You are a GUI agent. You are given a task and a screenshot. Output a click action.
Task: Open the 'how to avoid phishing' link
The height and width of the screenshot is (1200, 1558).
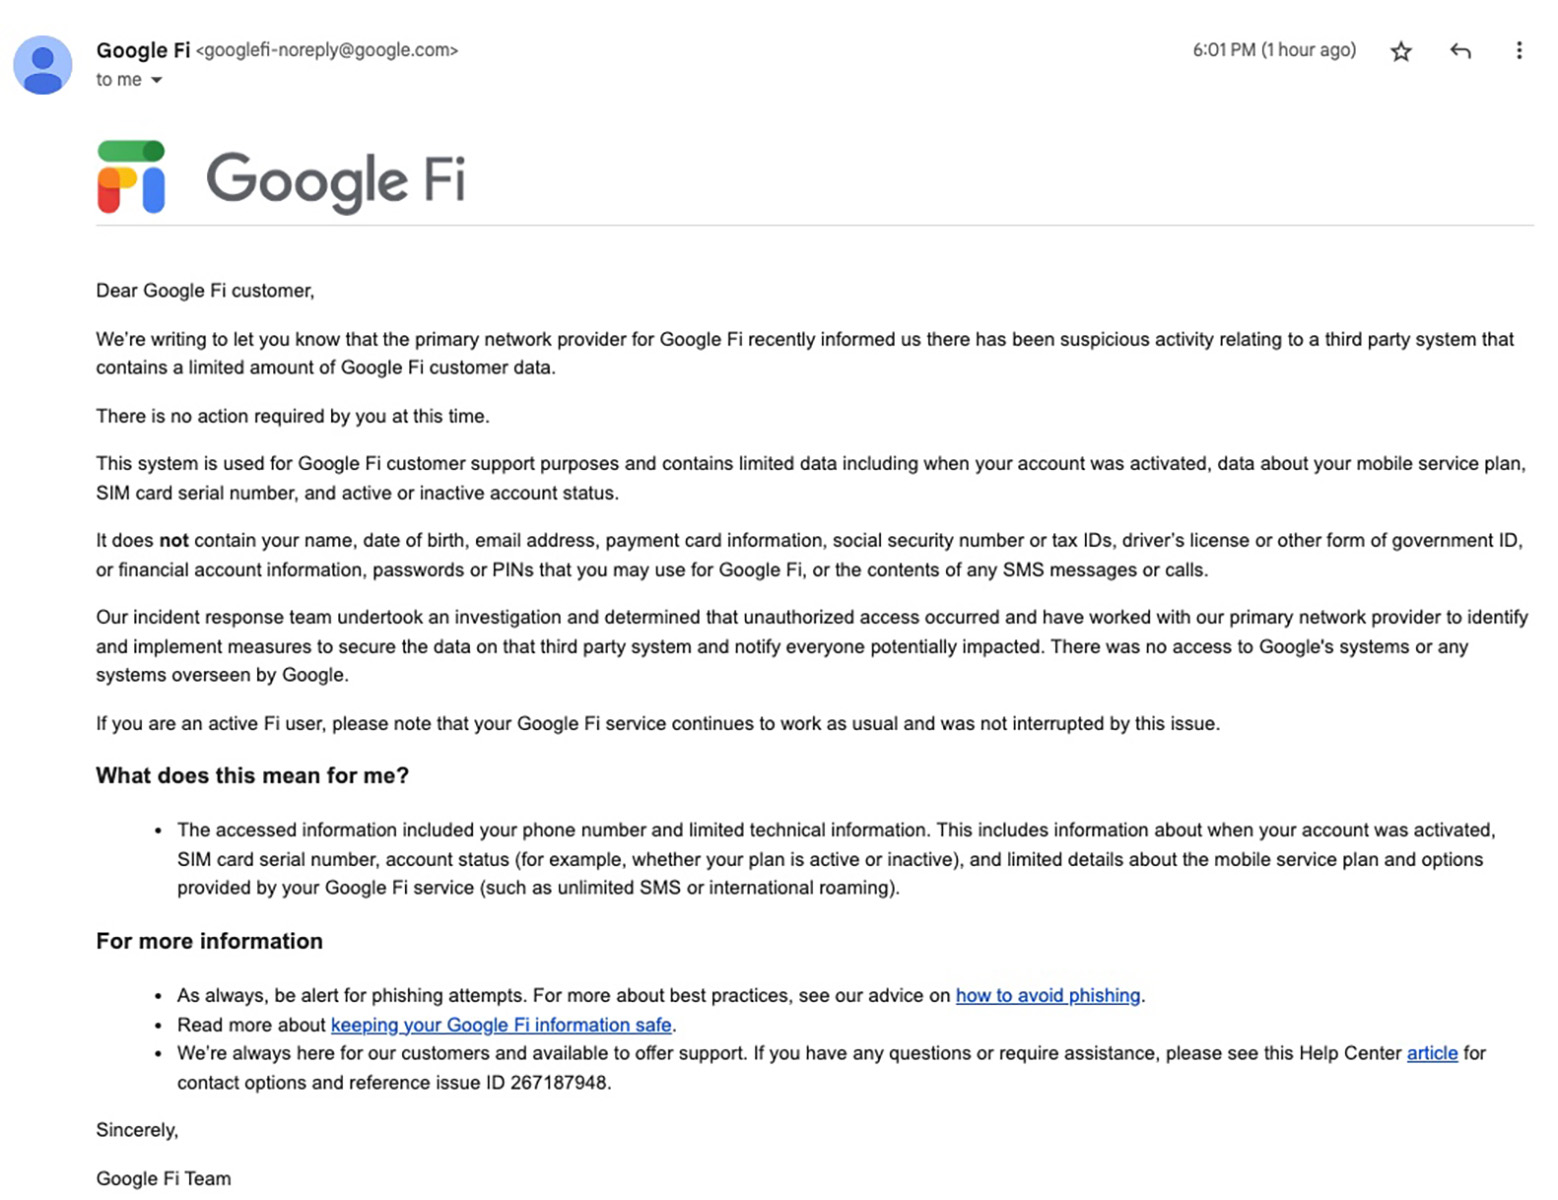[1047, 995]
